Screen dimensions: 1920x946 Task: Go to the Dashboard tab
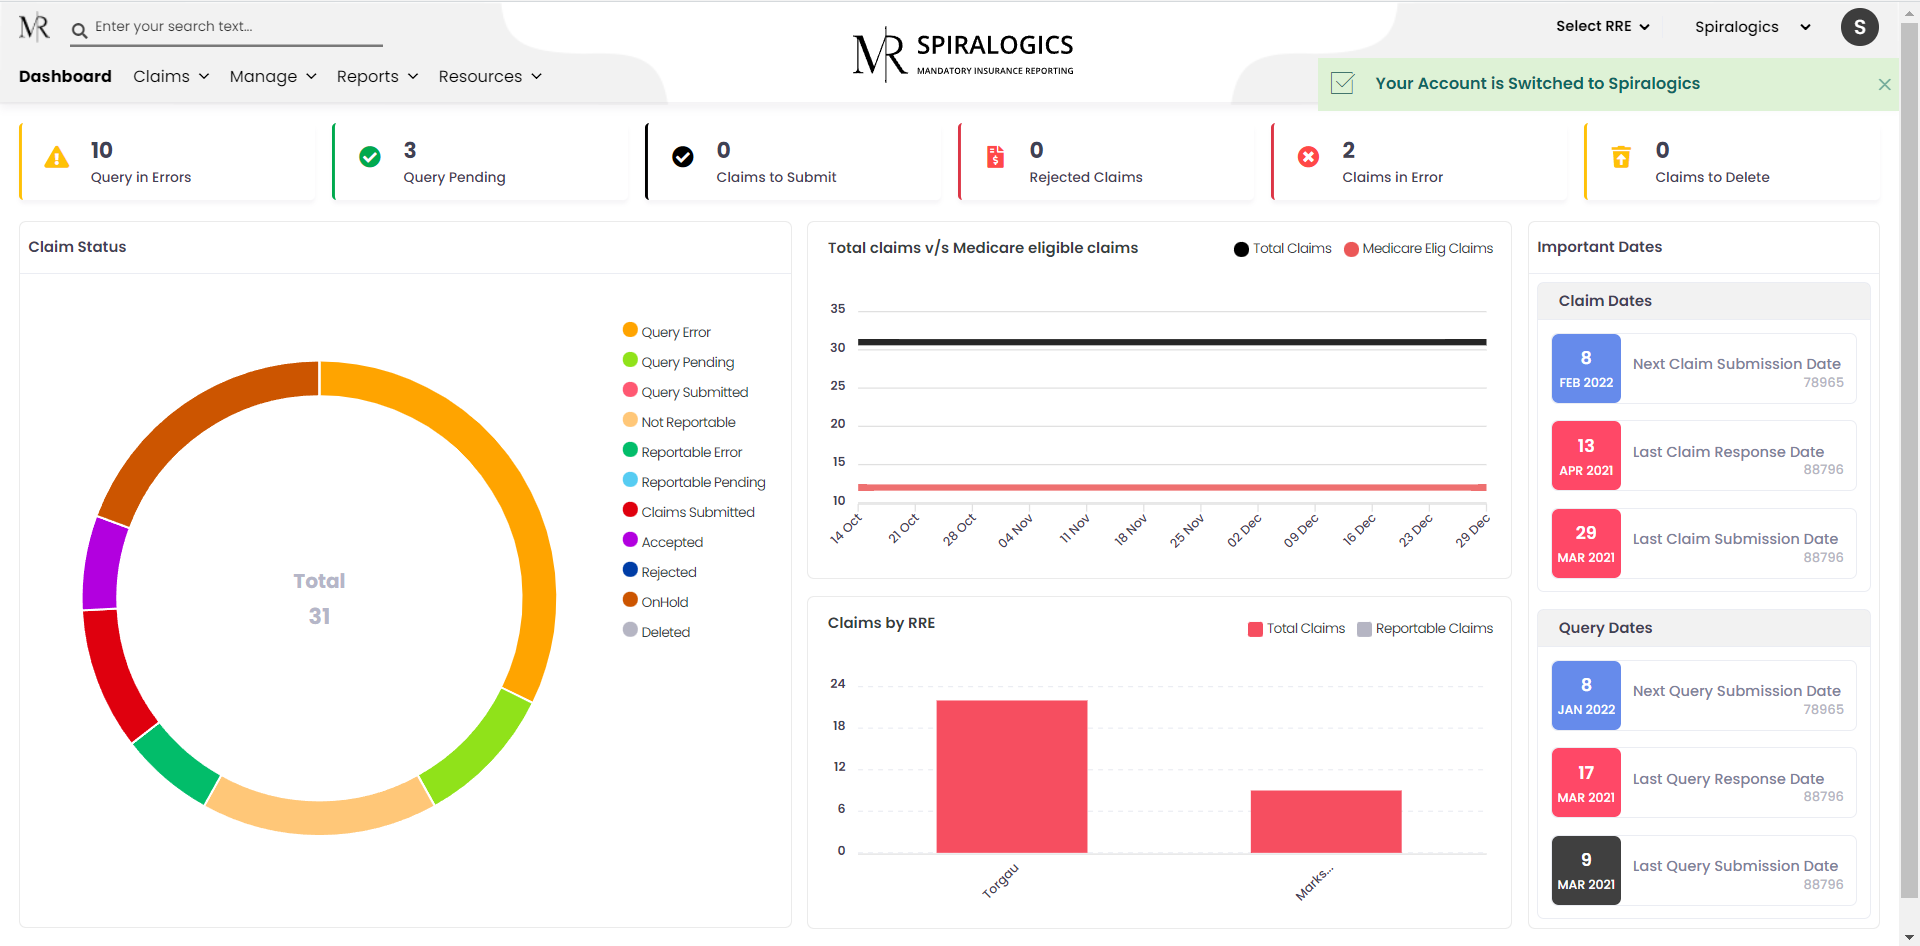(65, 77)
